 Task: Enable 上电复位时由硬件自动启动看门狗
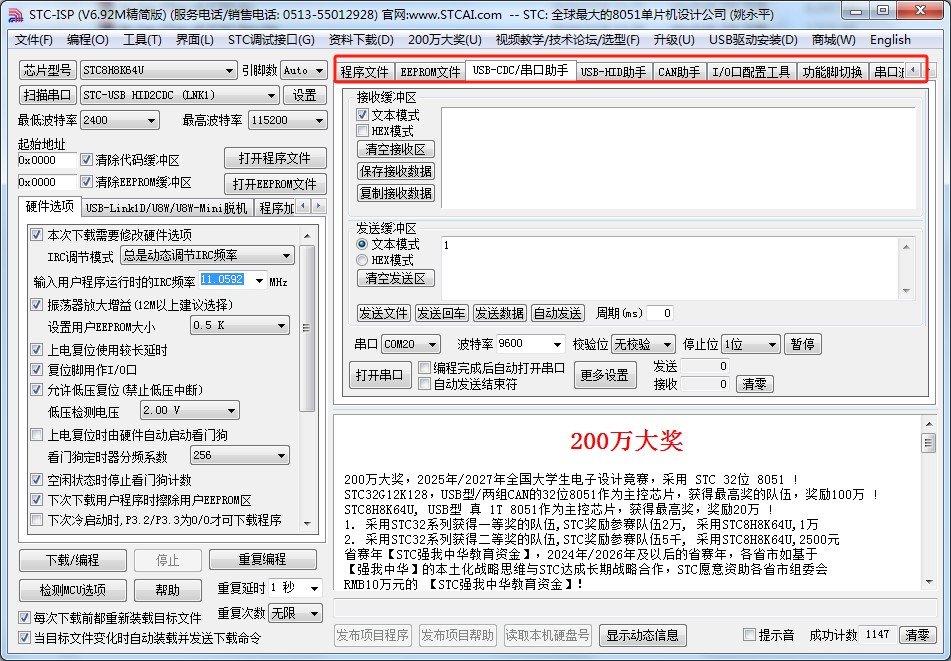[36, 435]
